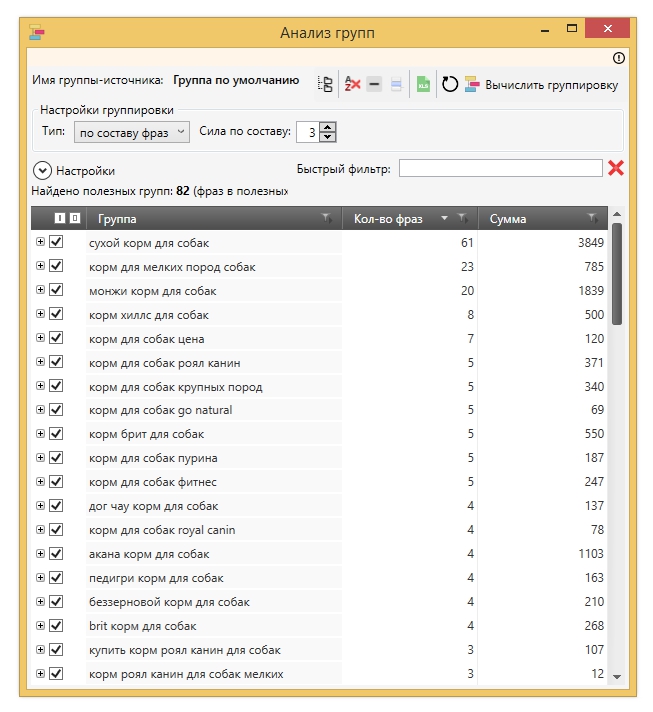Viewport: 653px width, 712px height.
Task: Click the phrase count 23
Action: (x=467, y=267)
